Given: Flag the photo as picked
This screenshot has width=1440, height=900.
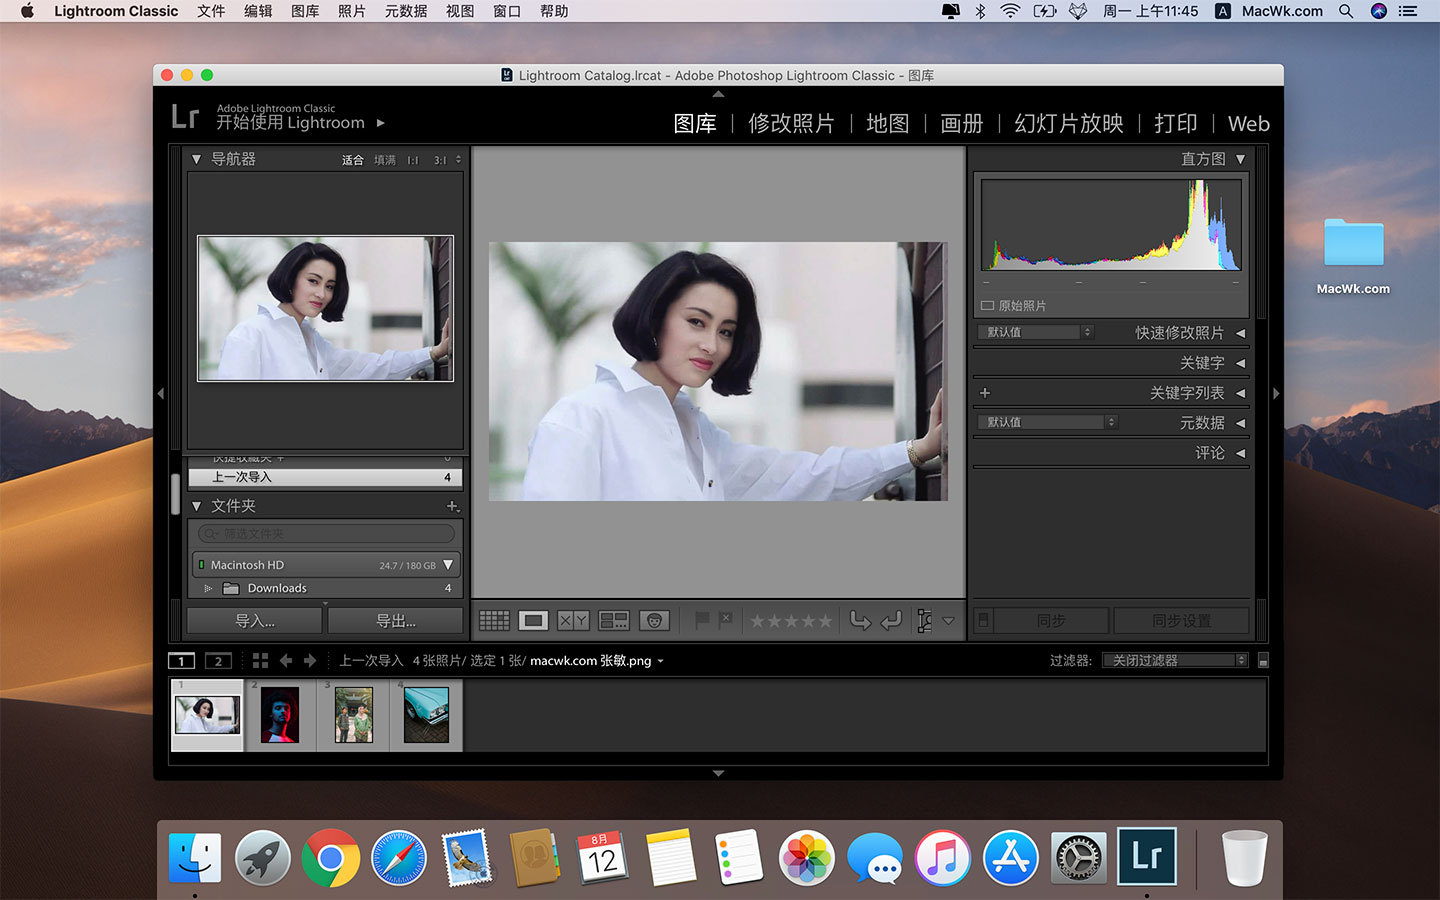Looking at the screenshot, I should (x=702, y=621).
